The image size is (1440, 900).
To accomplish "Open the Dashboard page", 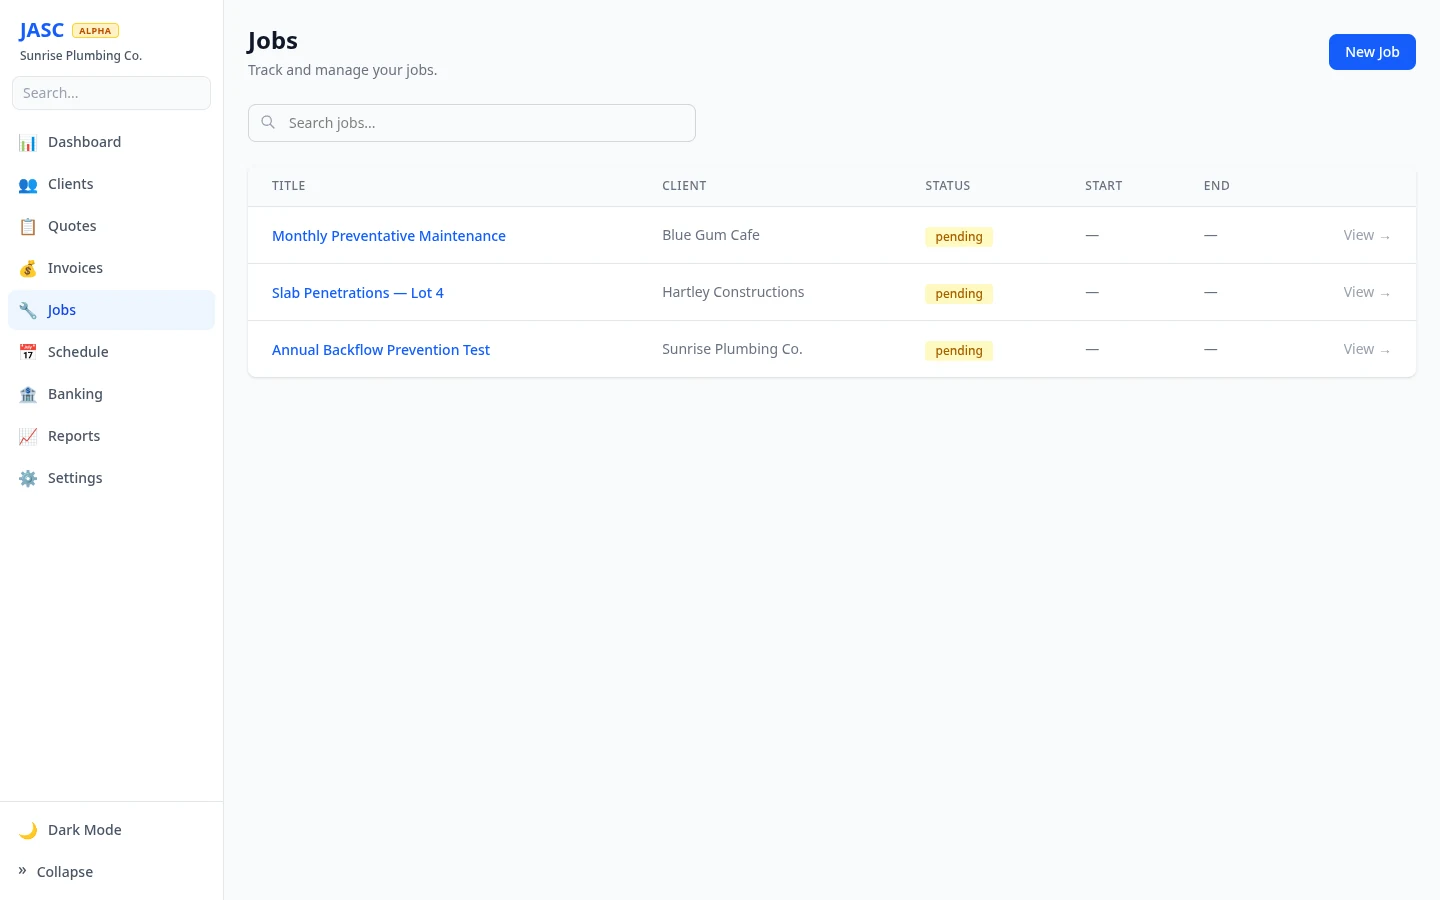I will [111, 142].
